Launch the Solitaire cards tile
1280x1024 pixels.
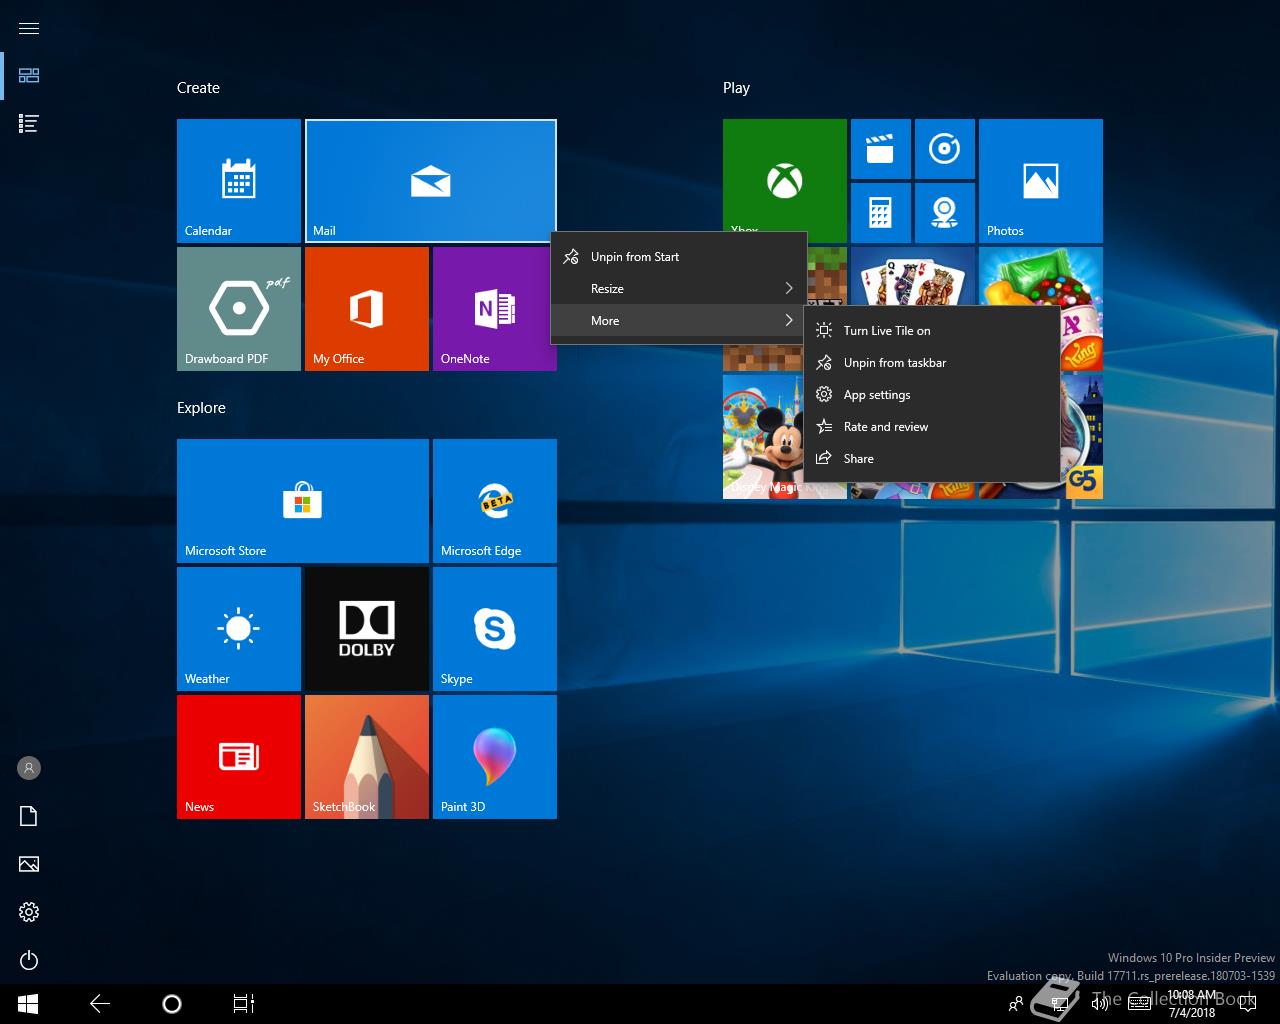click(x=912, y=275)
